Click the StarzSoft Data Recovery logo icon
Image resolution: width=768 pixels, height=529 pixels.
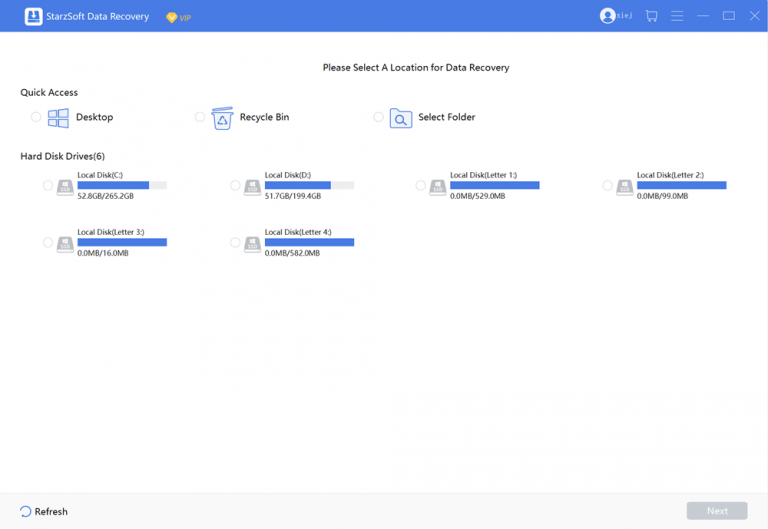click(33, 16)
